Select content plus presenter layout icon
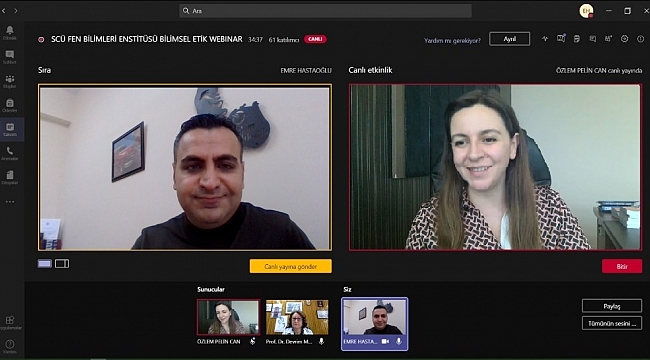 click(x=62, y=264)
